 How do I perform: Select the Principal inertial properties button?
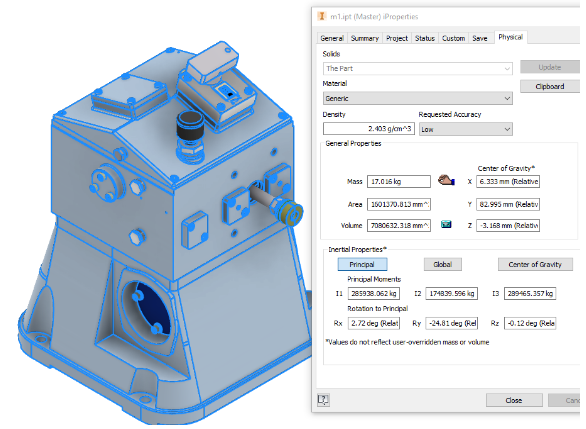(x=362, y=264)
